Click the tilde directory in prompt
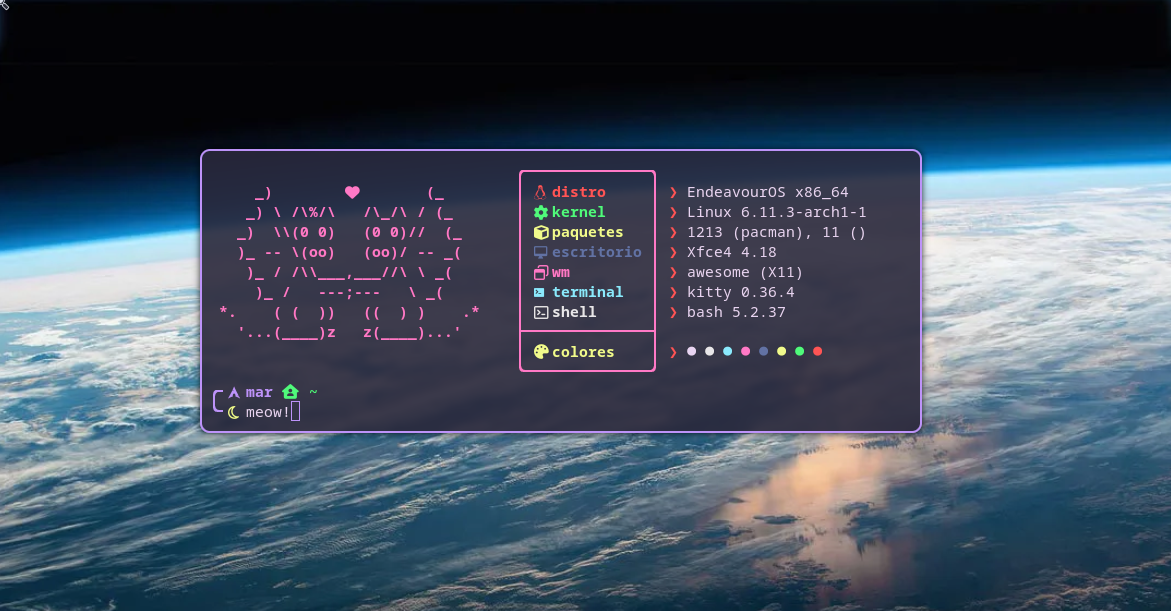Viewport: 1171px width, 611px height. (314, 391)
